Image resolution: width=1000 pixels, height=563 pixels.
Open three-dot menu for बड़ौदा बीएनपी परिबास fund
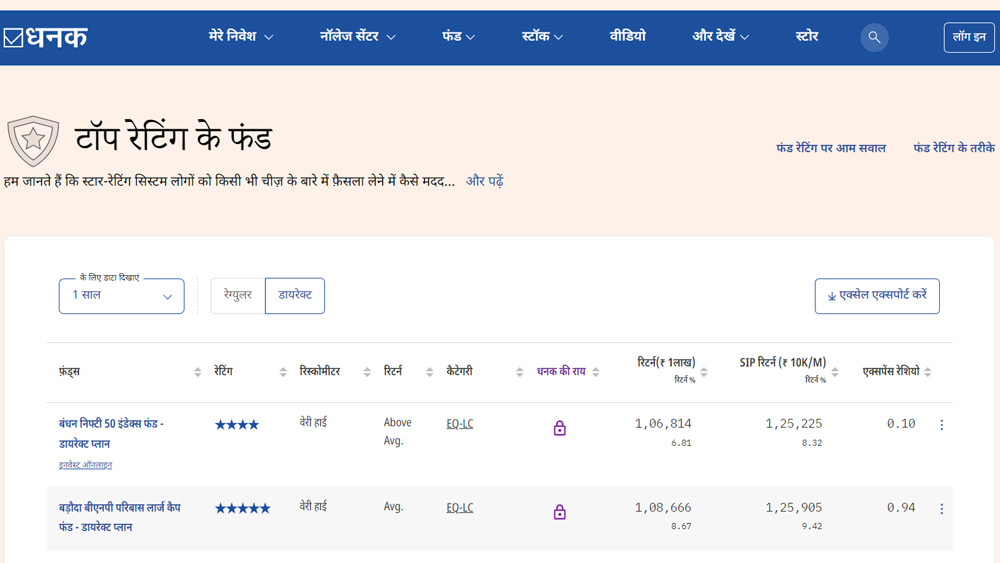(x=941, y=509)
